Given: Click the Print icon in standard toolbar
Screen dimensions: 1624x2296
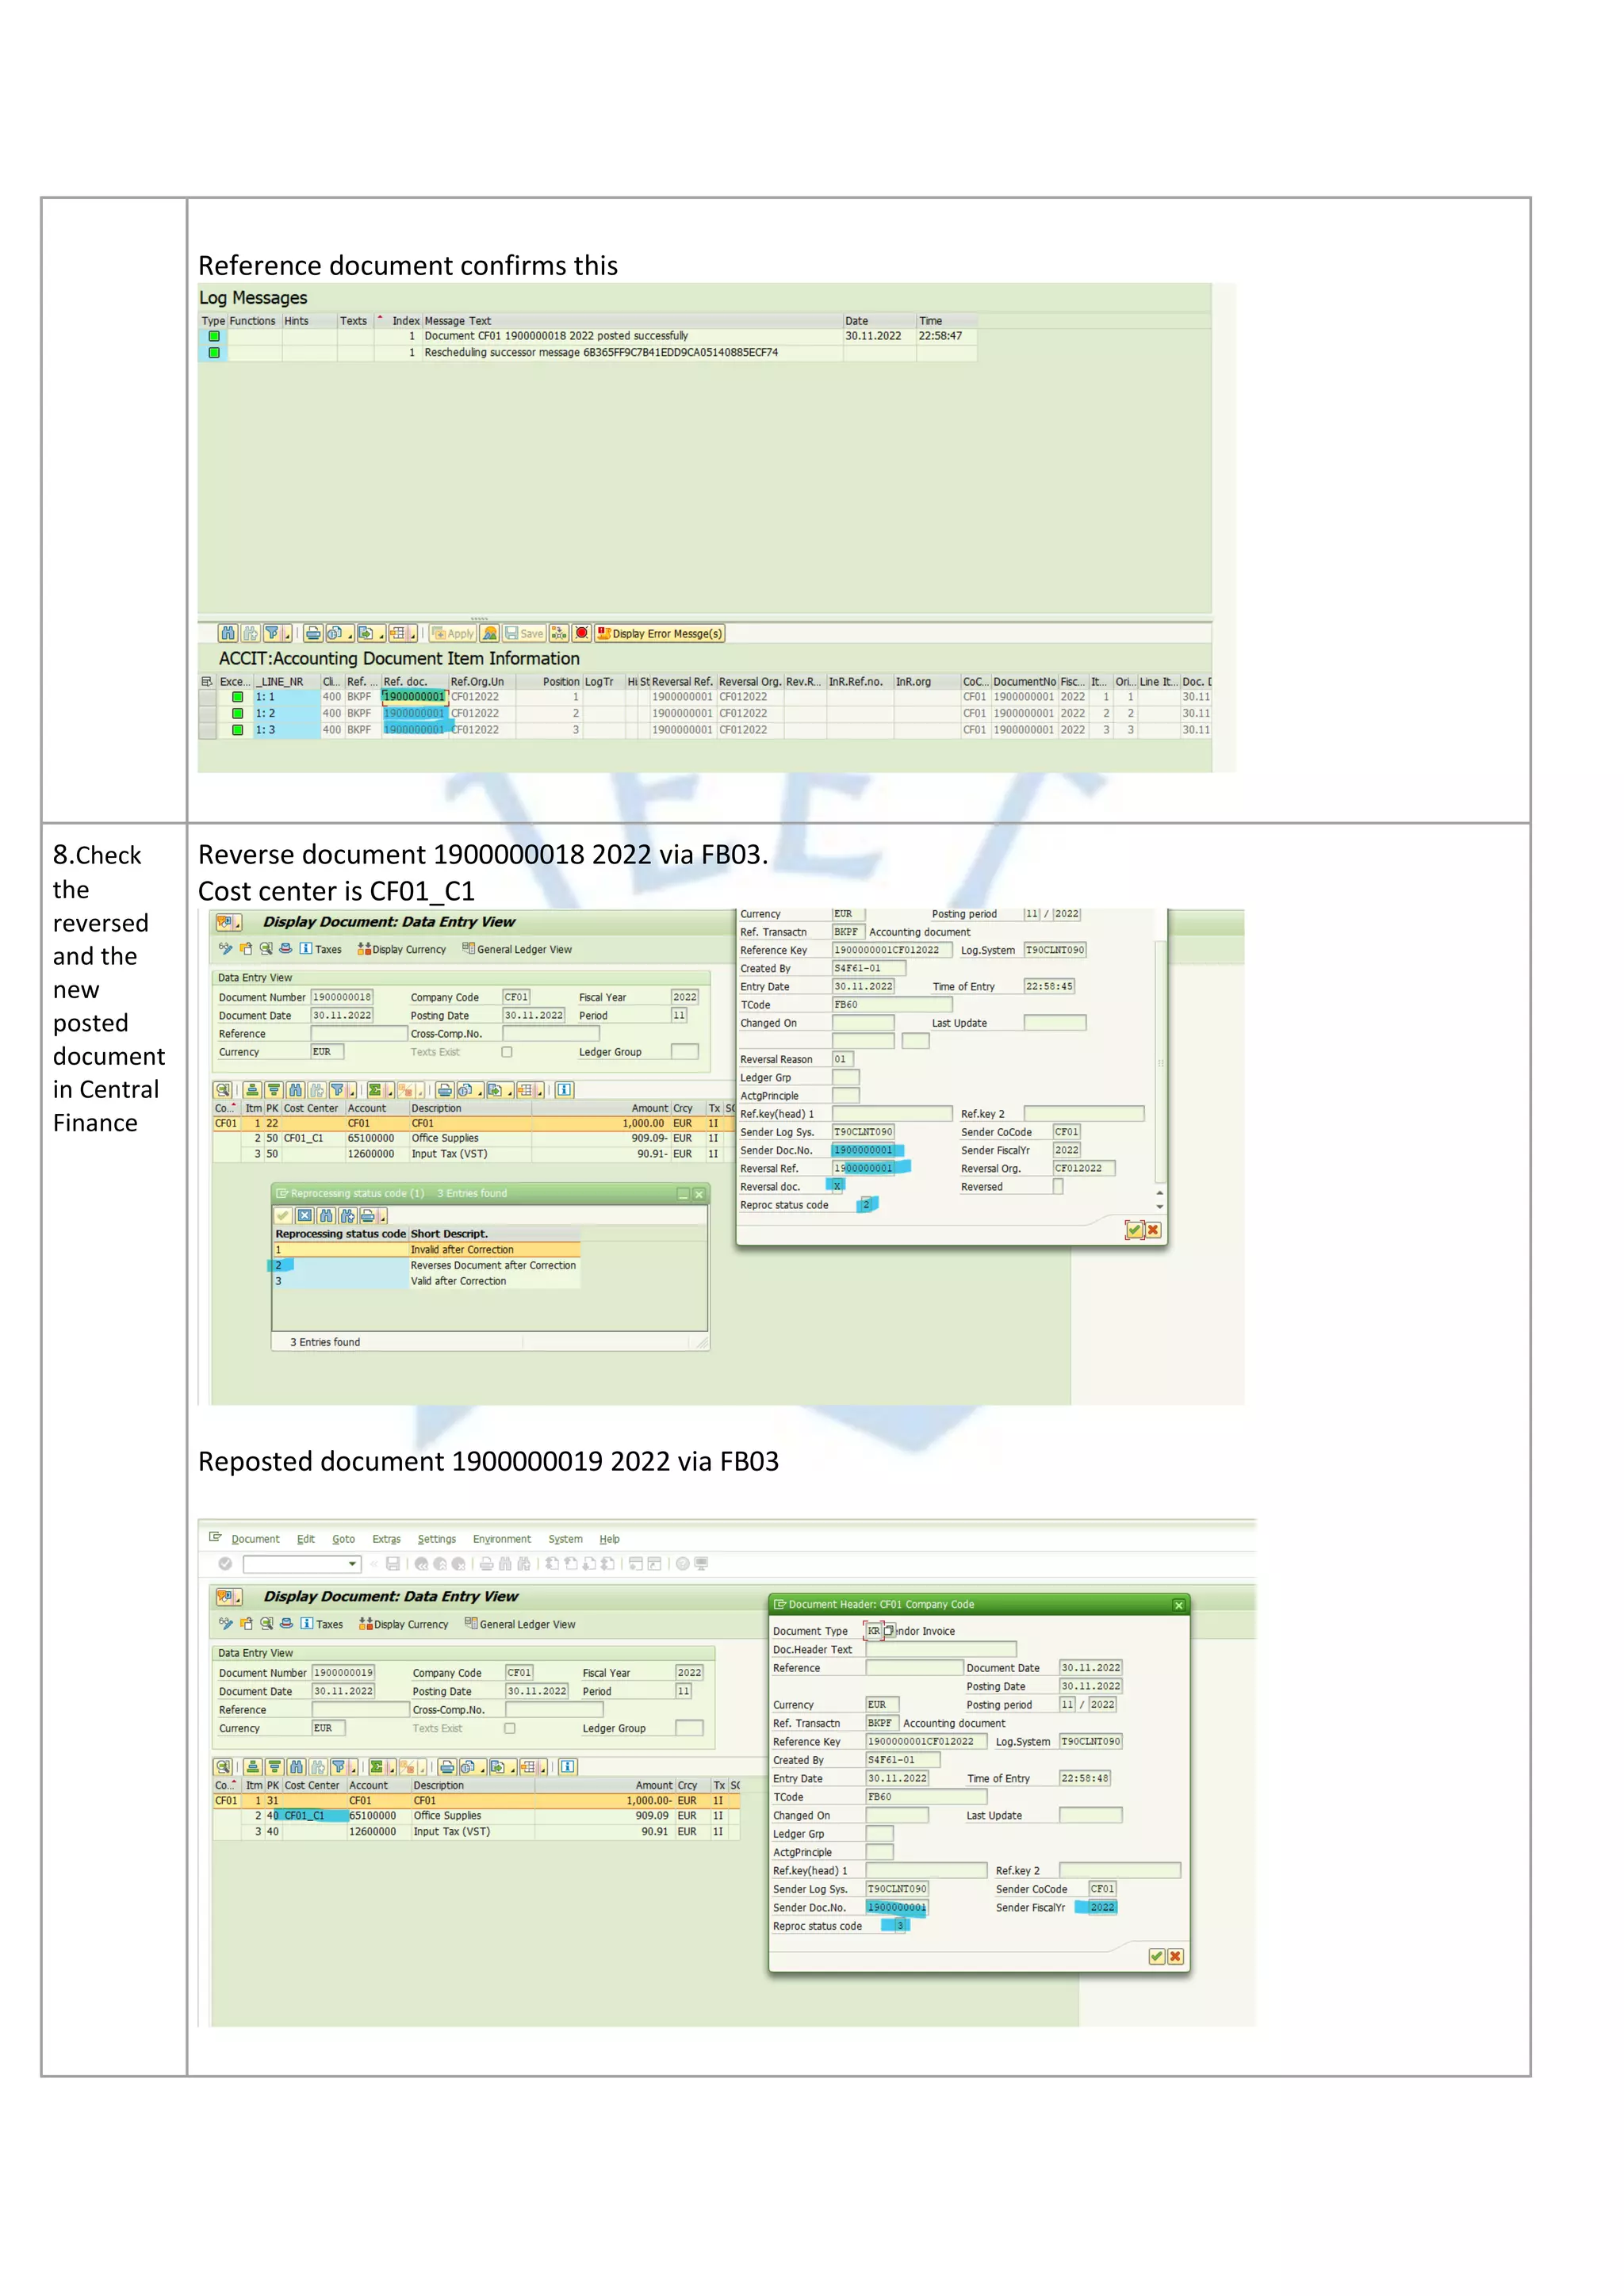Looking at the screenshot, I should (486, 1564).
